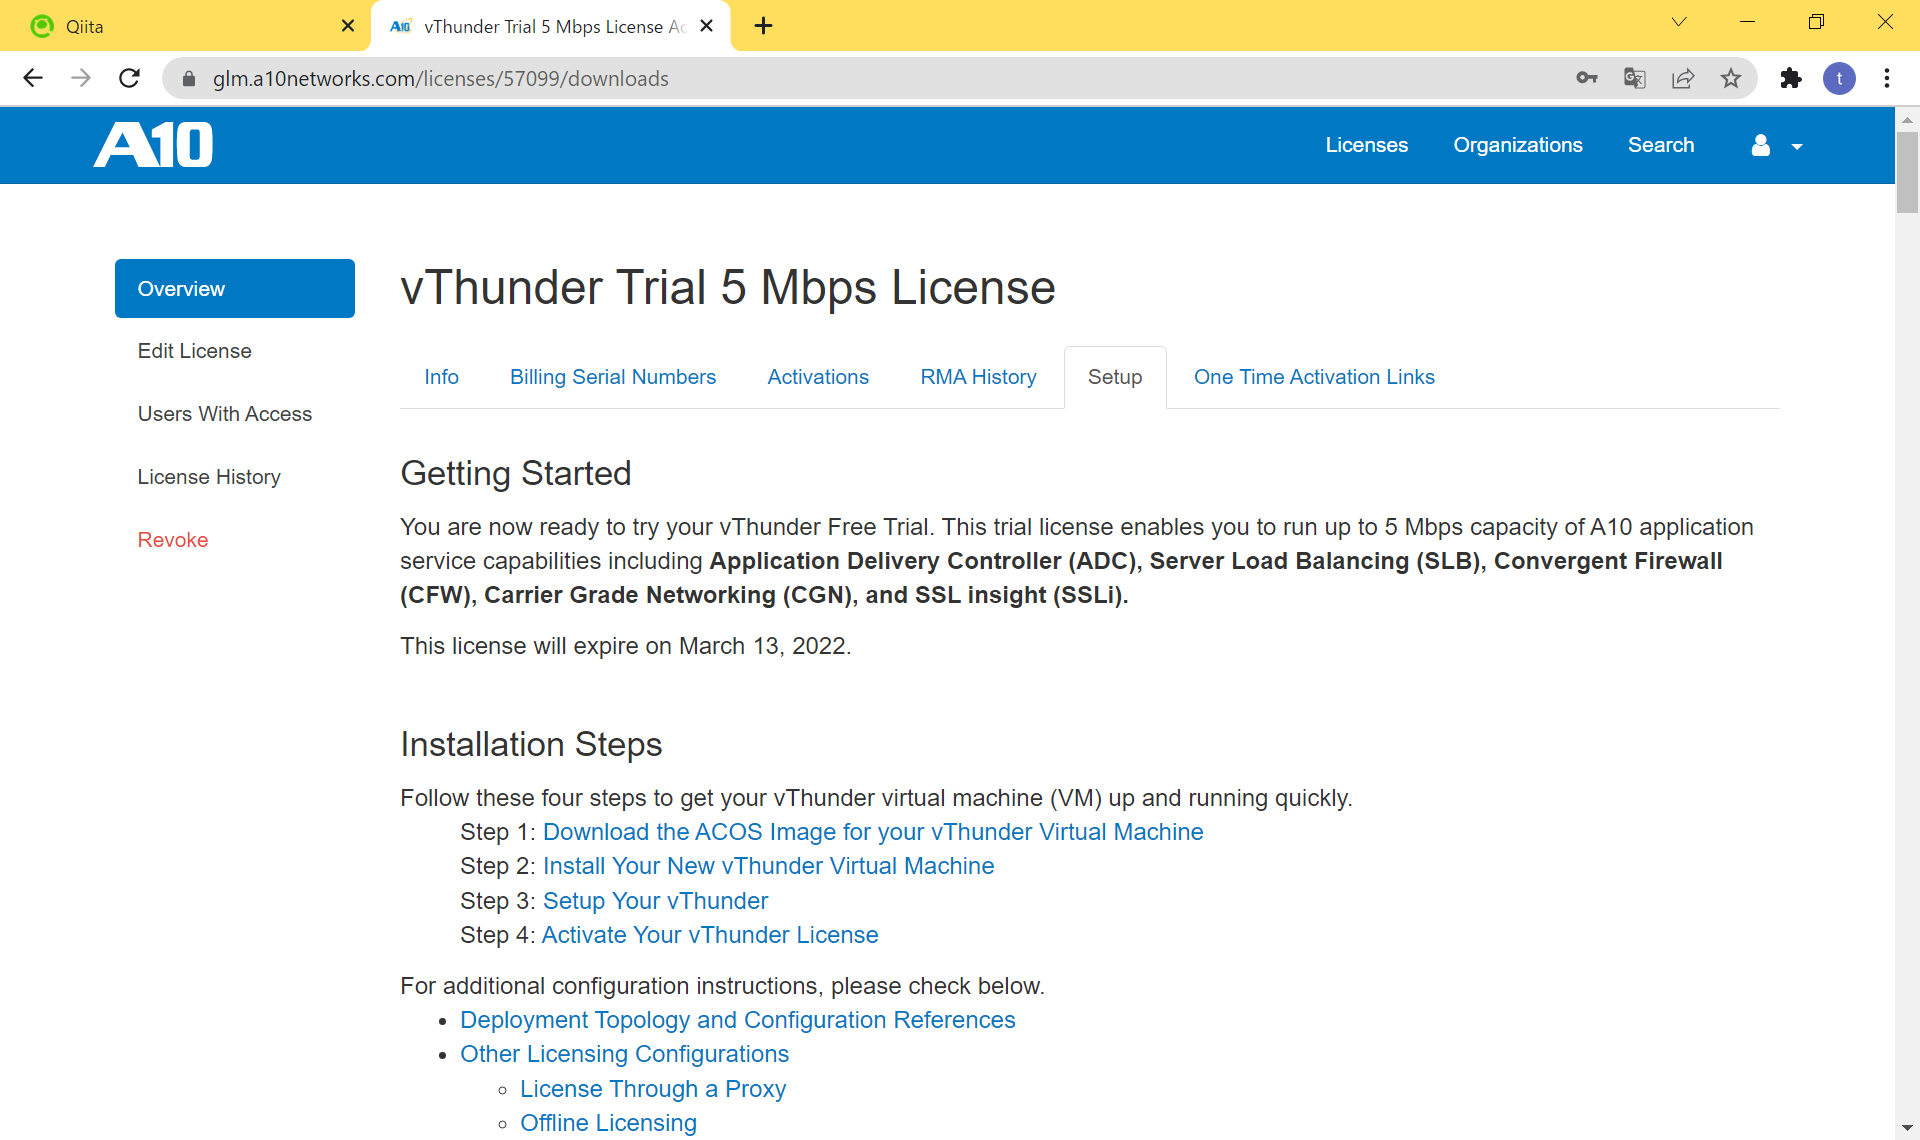
Task: Switch to the Activations tab
Action: (817, 377)
